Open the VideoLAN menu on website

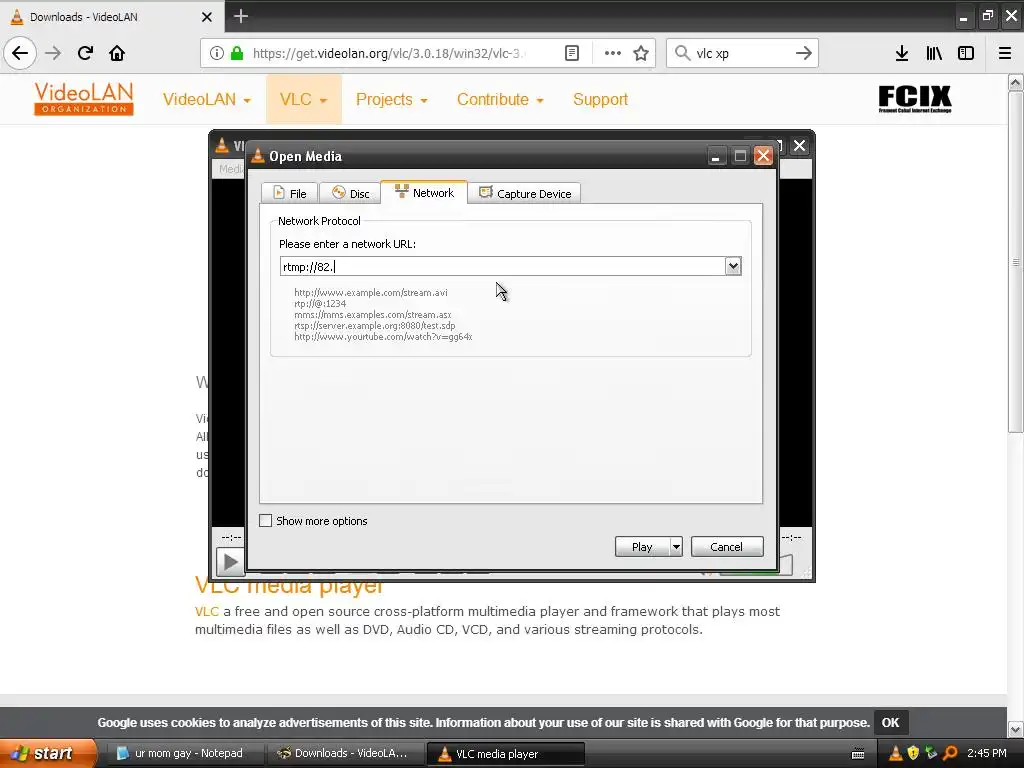[x=206, y=99]
